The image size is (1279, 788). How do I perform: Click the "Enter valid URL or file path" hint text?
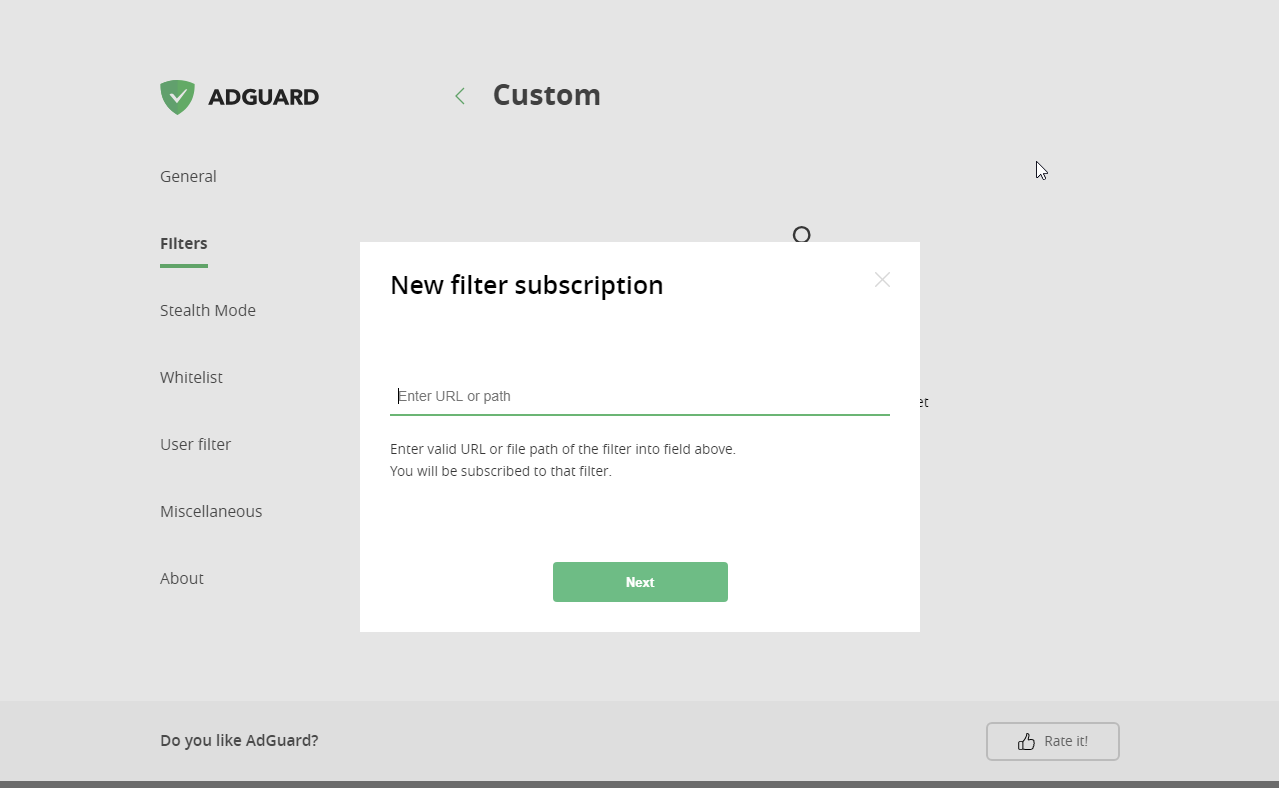(x=562, y=449)
